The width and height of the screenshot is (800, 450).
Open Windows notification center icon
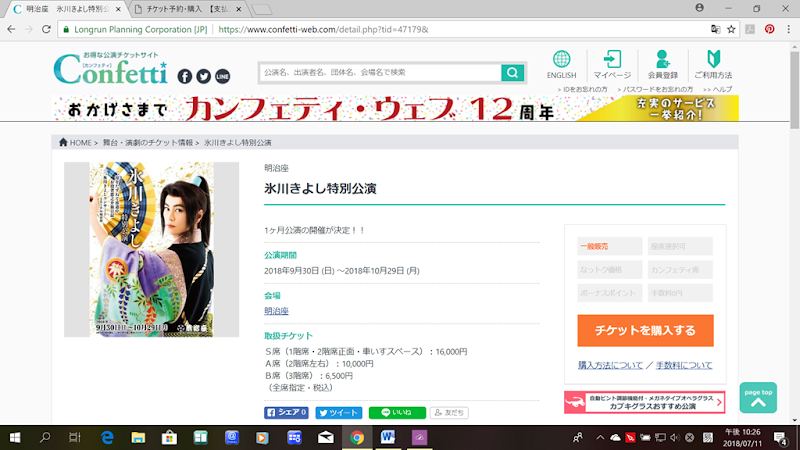pyautogui.click(x=780, y=438)
